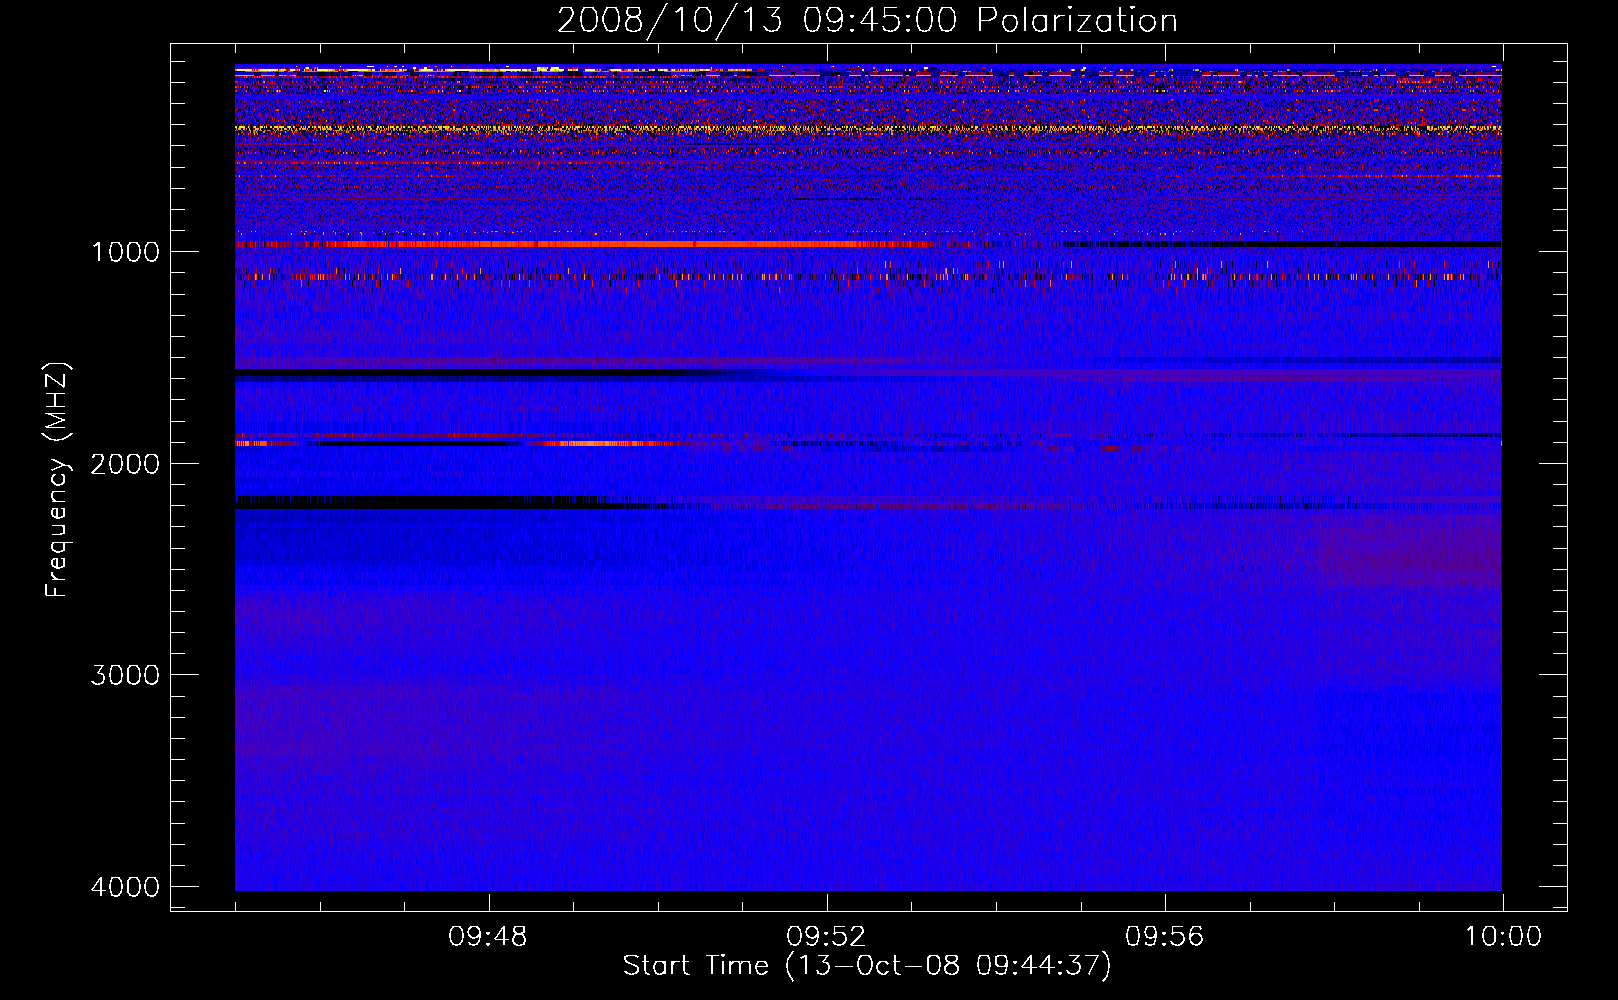
Task: Click the 09:56 time tick label
Action: pos(1164,937)
